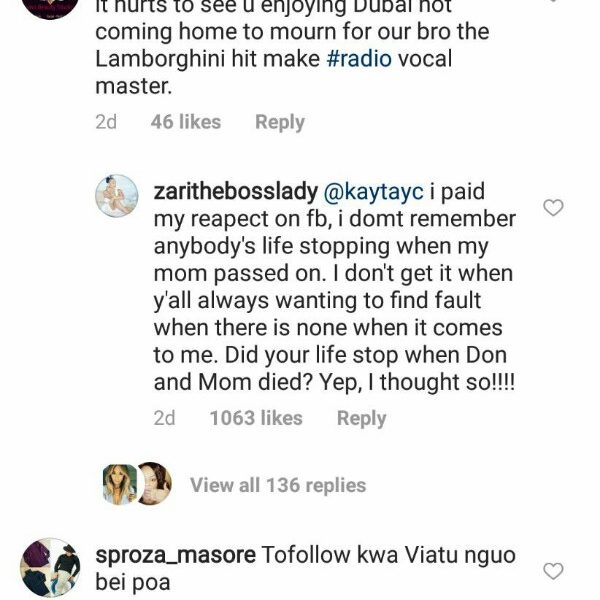
Task: Reply to zarithebosslady's comment
Action: (x=361, y=418)
